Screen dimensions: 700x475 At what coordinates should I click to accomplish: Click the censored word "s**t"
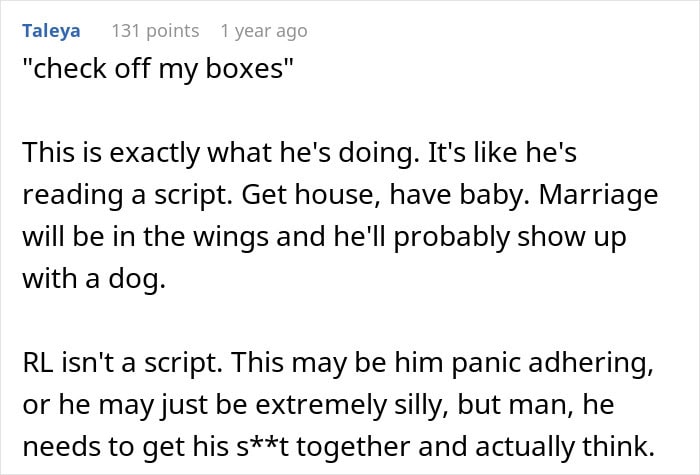(x=262, y=447)
